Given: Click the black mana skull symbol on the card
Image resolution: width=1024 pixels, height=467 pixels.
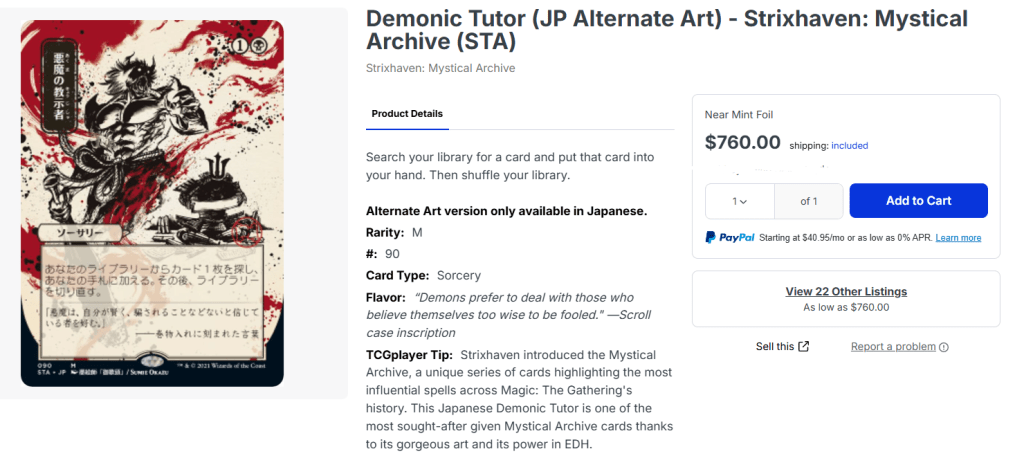Looking at the screenshot, I should click(259, 47).
